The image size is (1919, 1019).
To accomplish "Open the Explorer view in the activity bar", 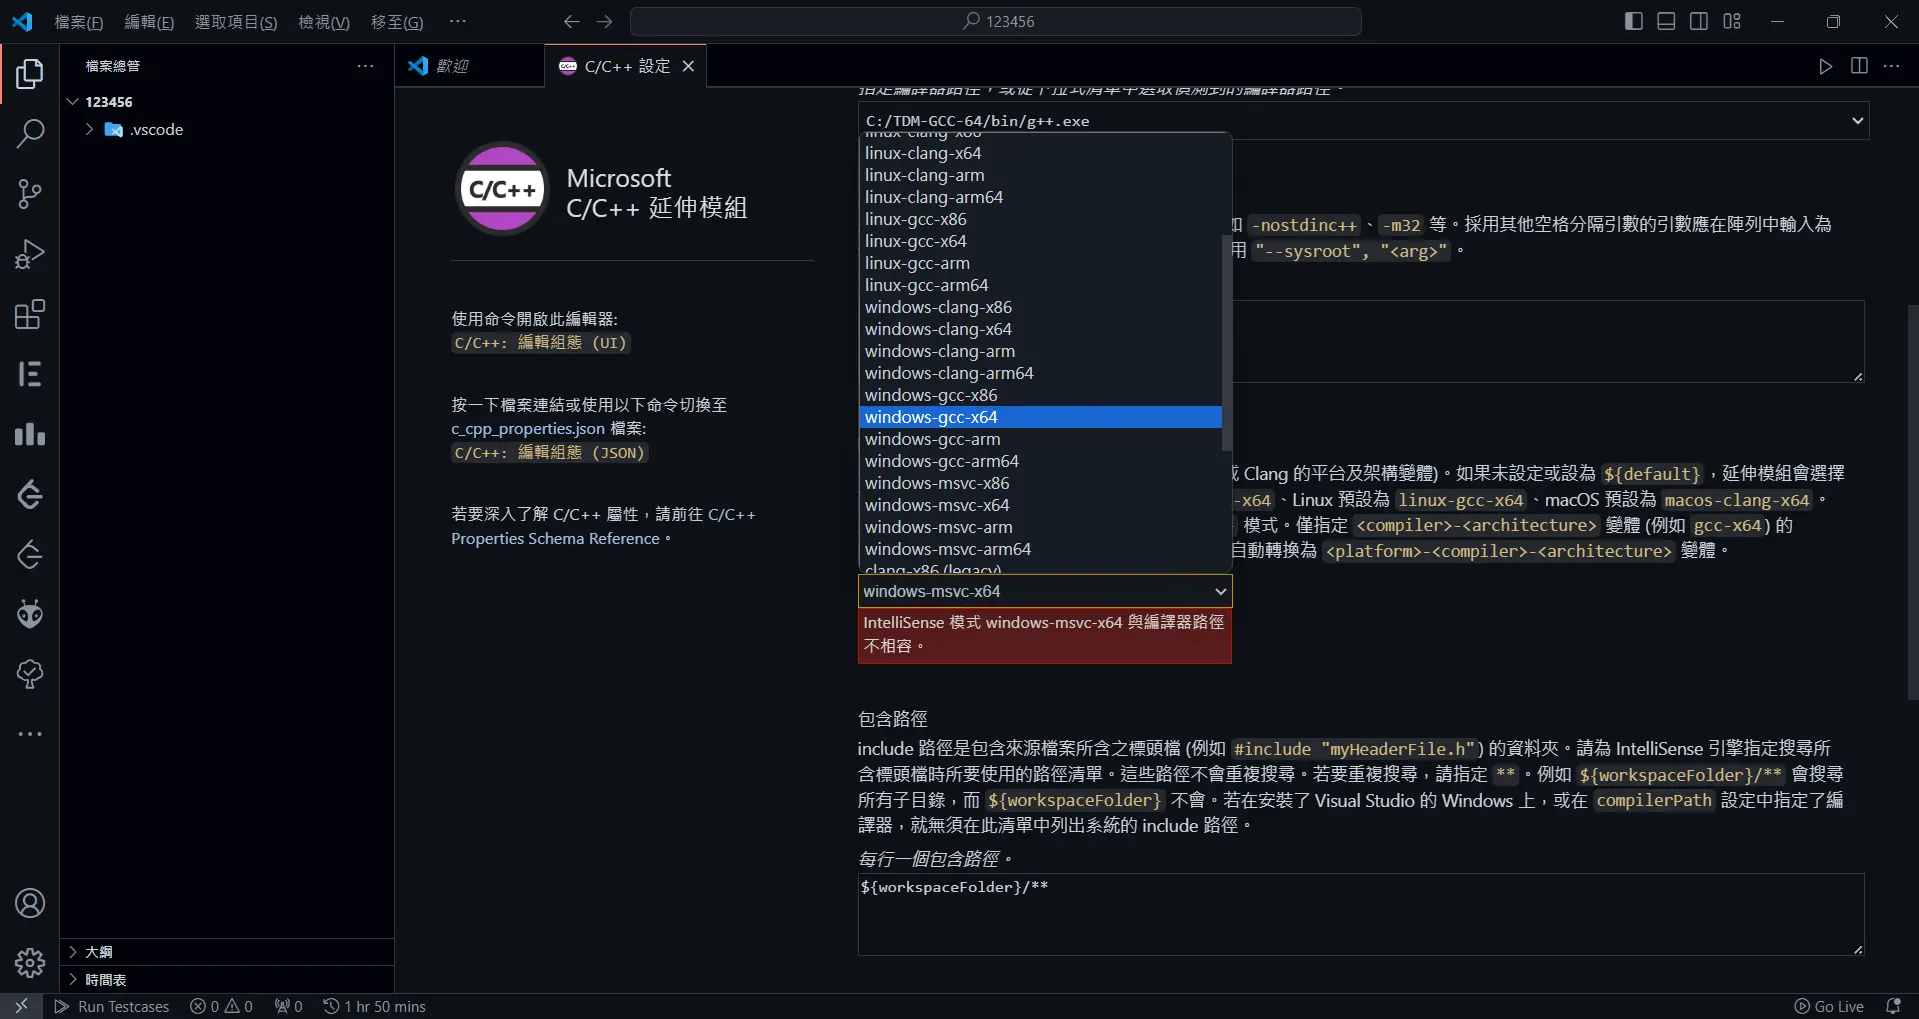I will pyautogui.click(x=29, y=73).
